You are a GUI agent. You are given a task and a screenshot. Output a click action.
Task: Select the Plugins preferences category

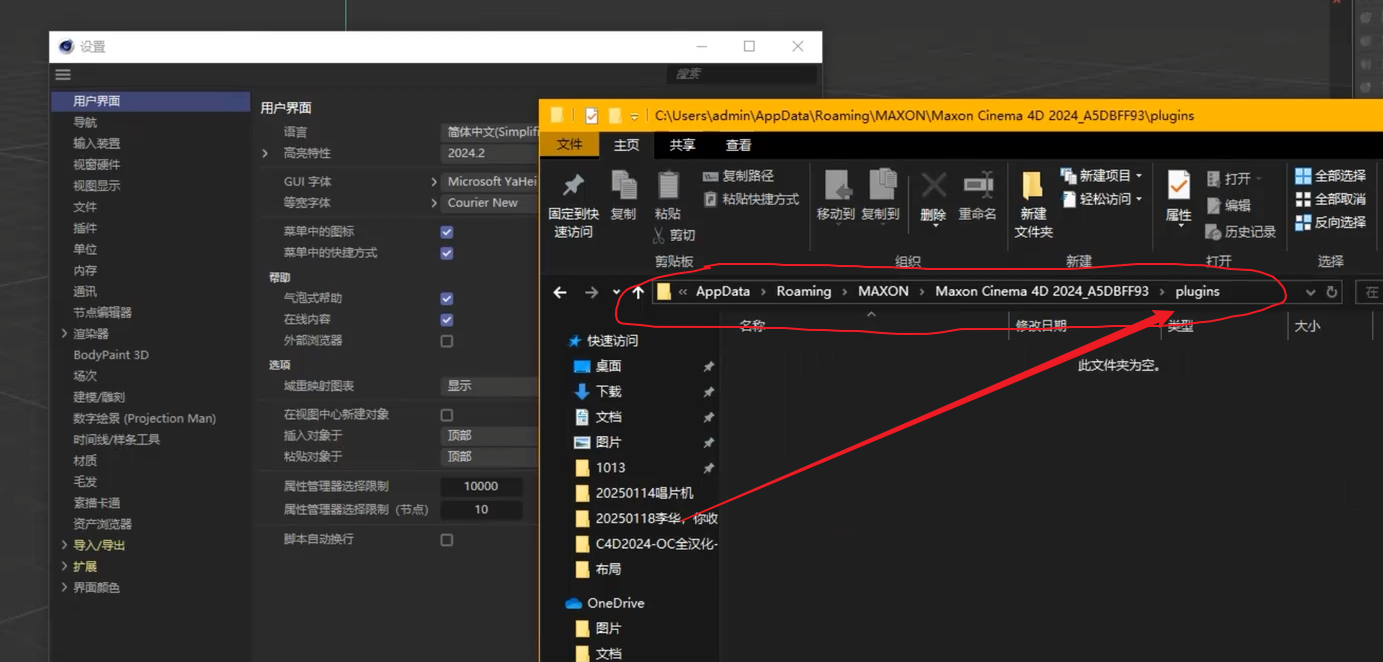click(85, 228)
